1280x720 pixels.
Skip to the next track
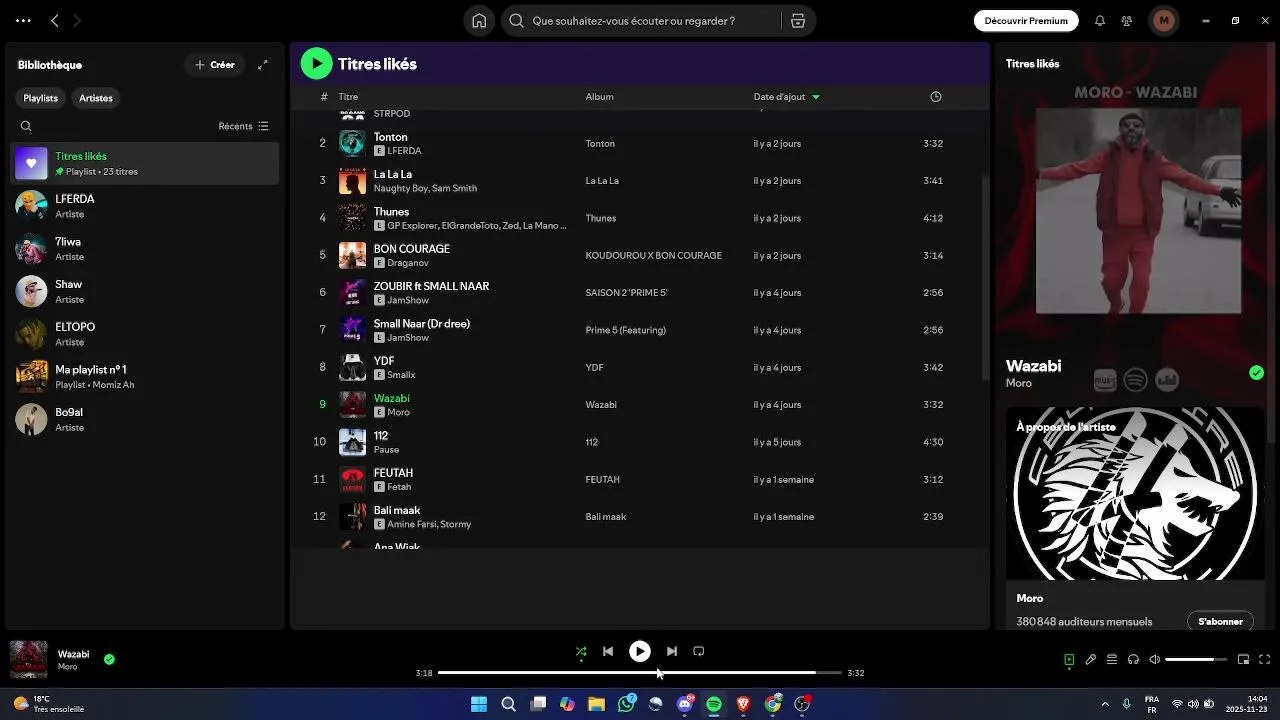click(x=672, y=651)
